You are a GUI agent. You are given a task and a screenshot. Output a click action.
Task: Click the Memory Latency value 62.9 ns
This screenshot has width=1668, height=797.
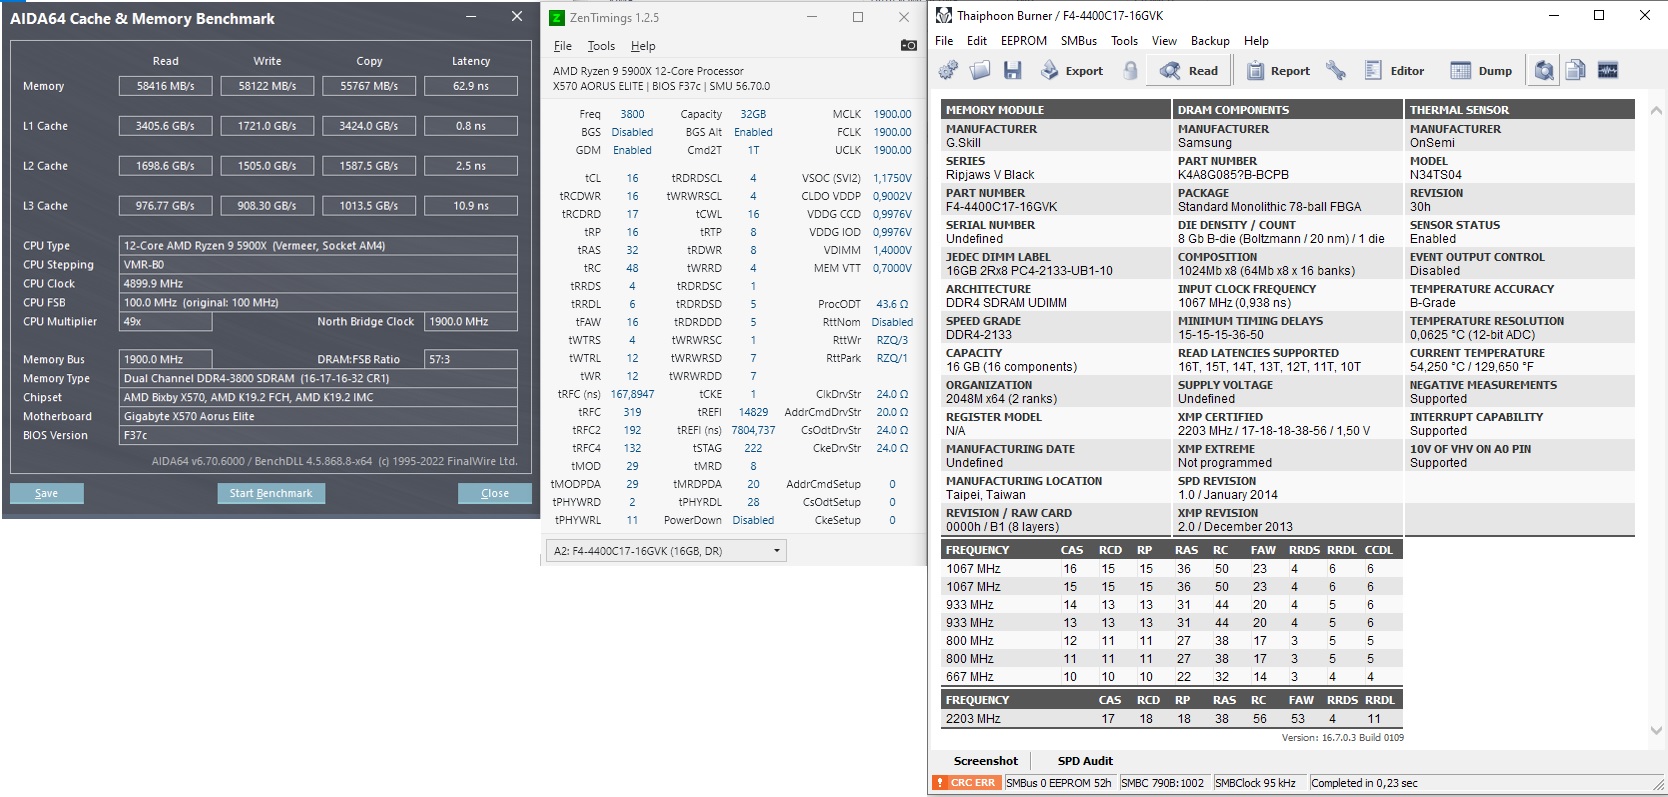click(471, 86)
